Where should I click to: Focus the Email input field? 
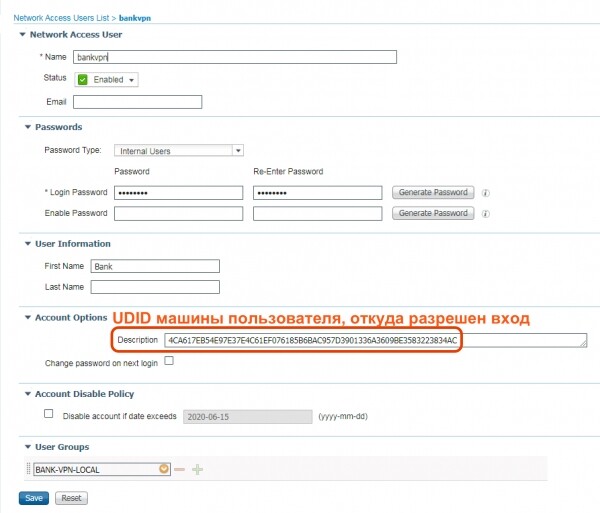tap(138, 102)
